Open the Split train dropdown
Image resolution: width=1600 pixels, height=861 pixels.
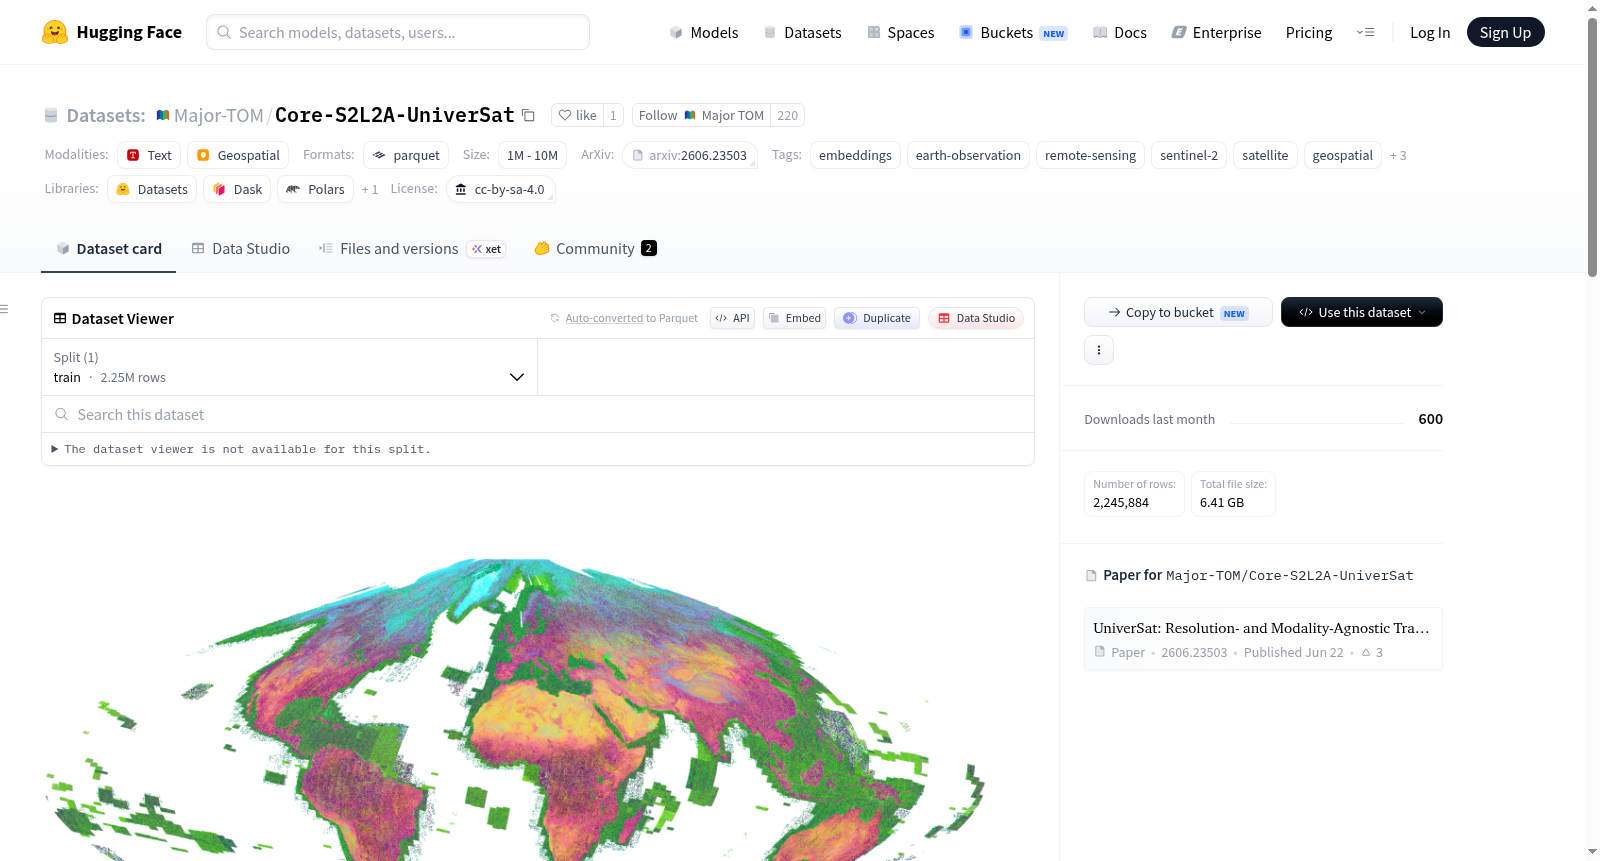click(290, 368)
